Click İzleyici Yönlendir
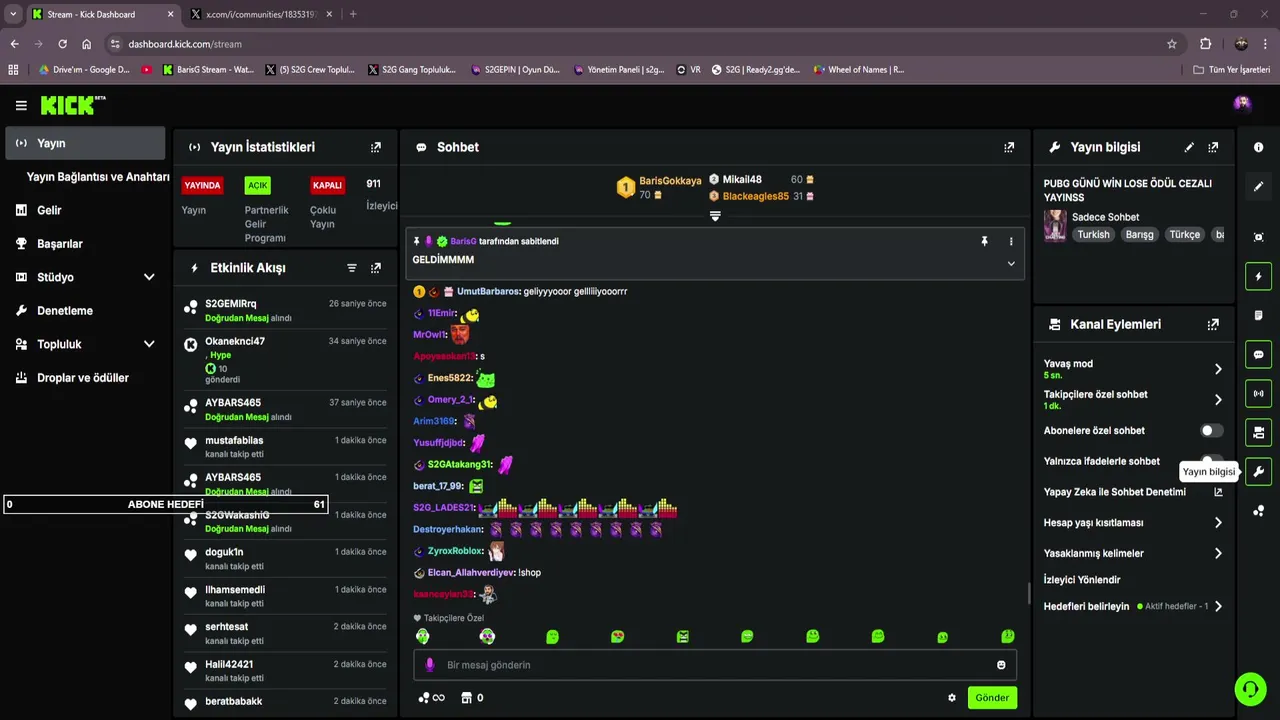Image resolution: width=1280 pixels, height=720 pixels. (1082, 580)
